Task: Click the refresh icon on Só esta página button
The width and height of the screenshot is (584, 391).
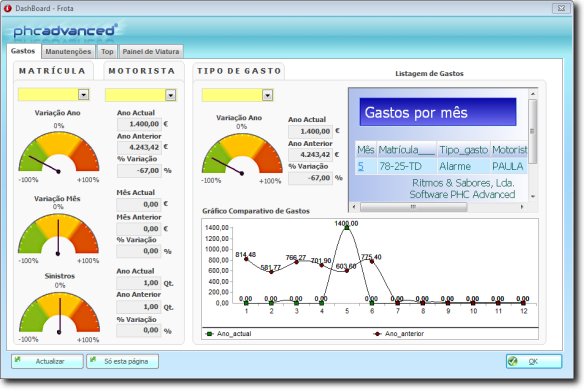Action: pos(93,360)
